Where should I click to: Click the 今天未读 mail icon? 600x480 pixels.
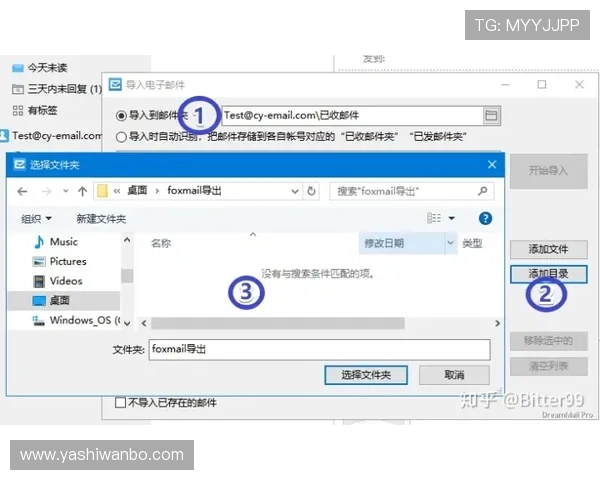[x=18, y=68]
